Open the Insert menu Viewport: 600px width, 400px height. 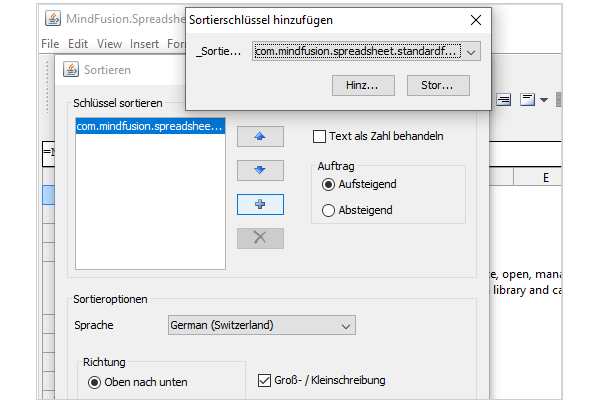click(144, 44)
